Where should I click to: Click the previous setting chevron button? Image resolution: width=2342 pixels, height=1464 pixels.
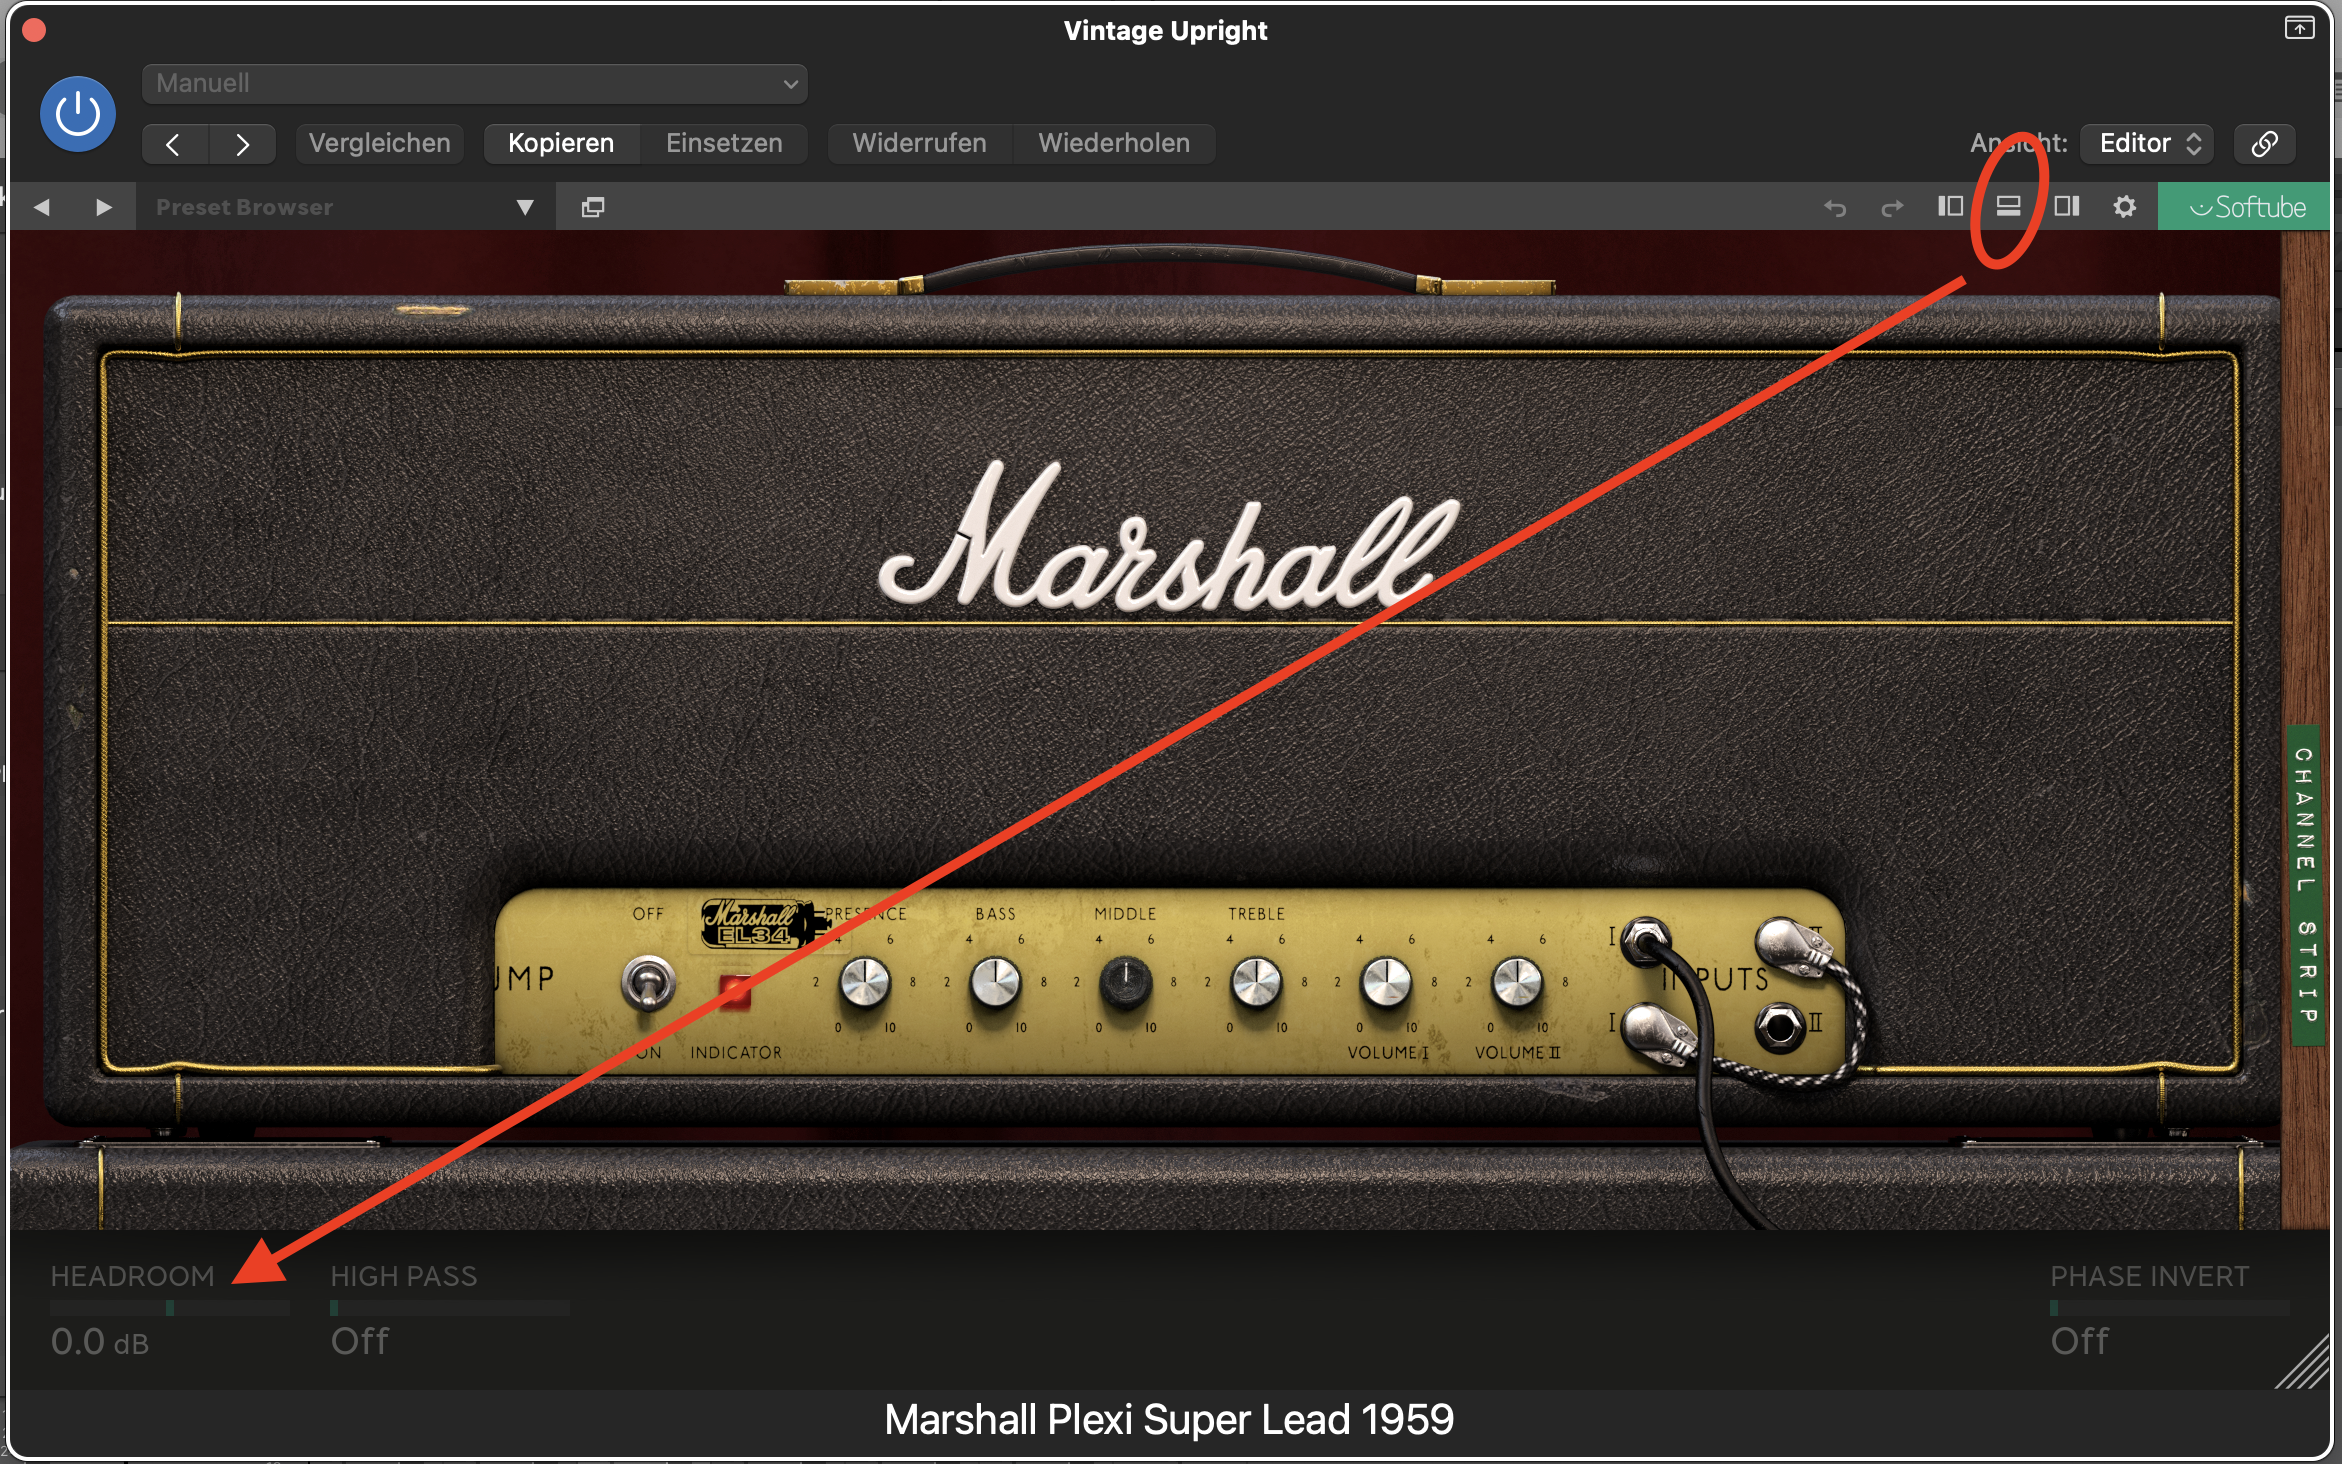(174, 144)
